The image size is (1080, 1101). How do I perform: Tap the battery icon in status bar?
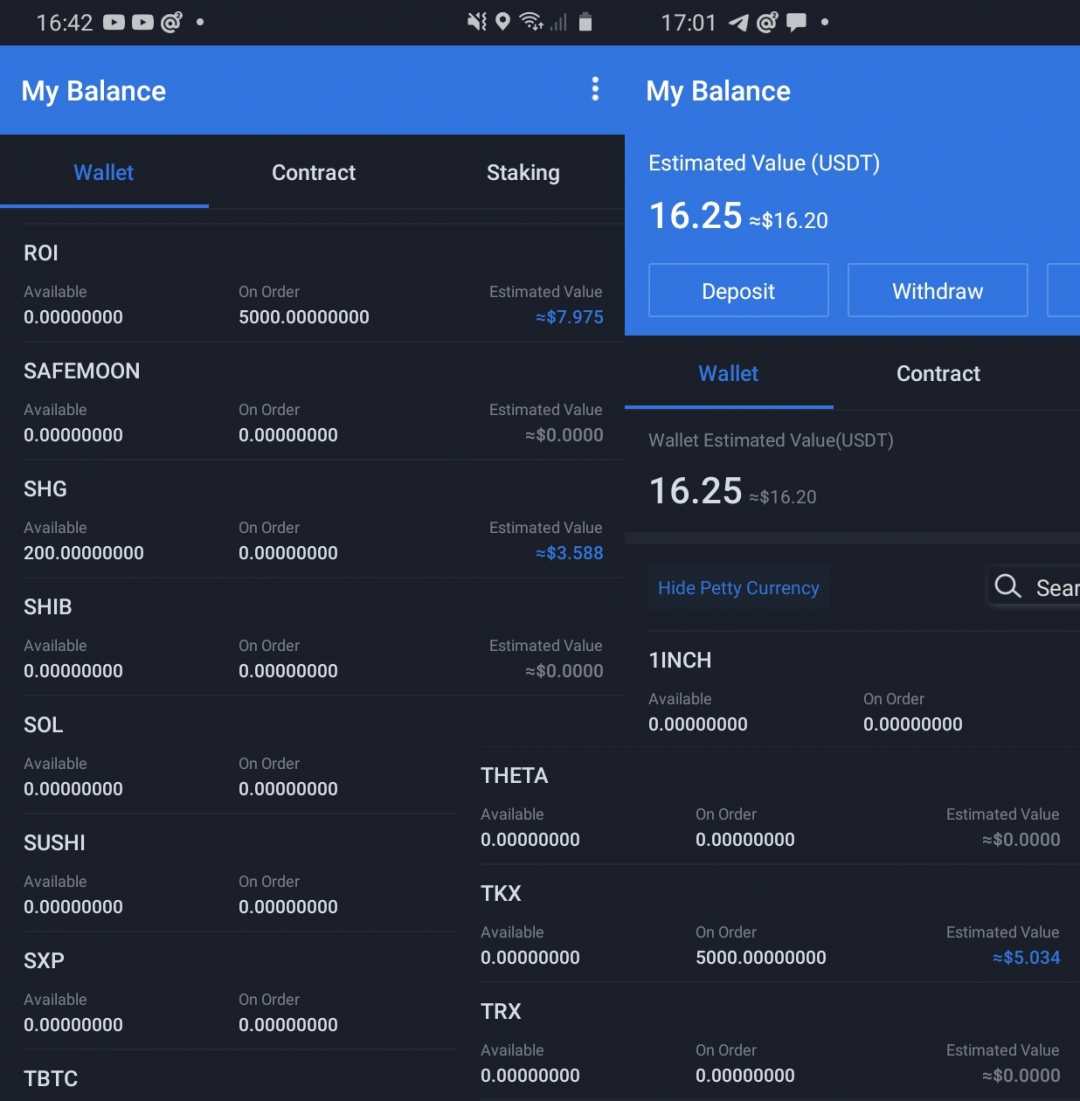(x=585, y=22)
